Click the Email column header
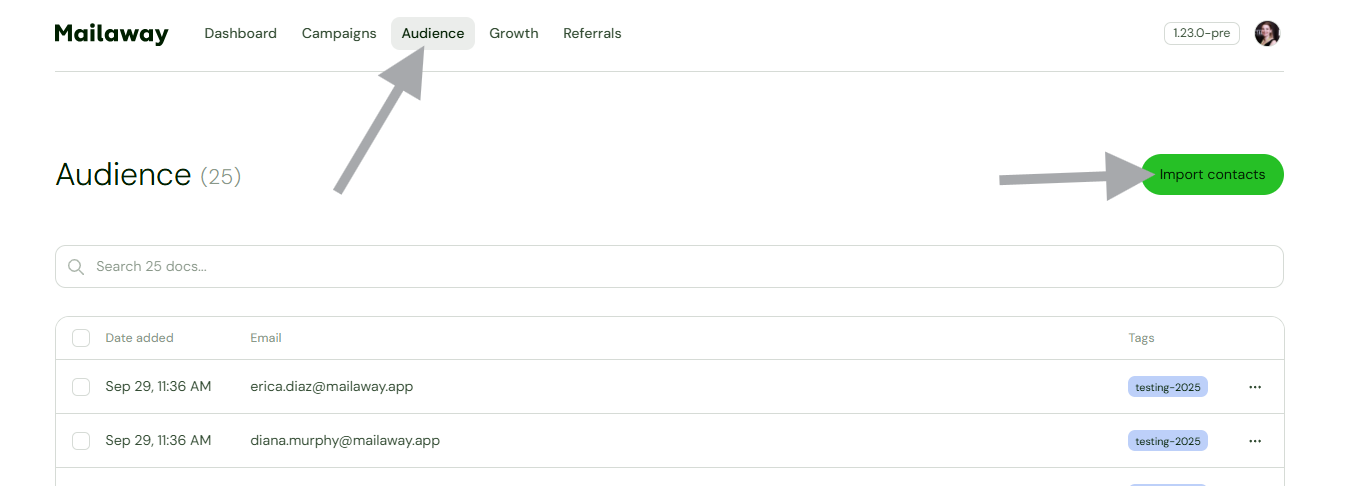 pyautogui.click(x=266, y=338)
